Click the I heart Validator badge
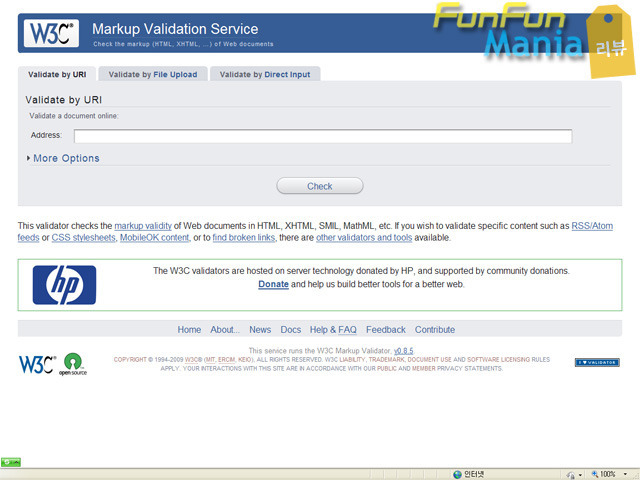The width and height of the screenshot is (640, 480). [597, 362]
